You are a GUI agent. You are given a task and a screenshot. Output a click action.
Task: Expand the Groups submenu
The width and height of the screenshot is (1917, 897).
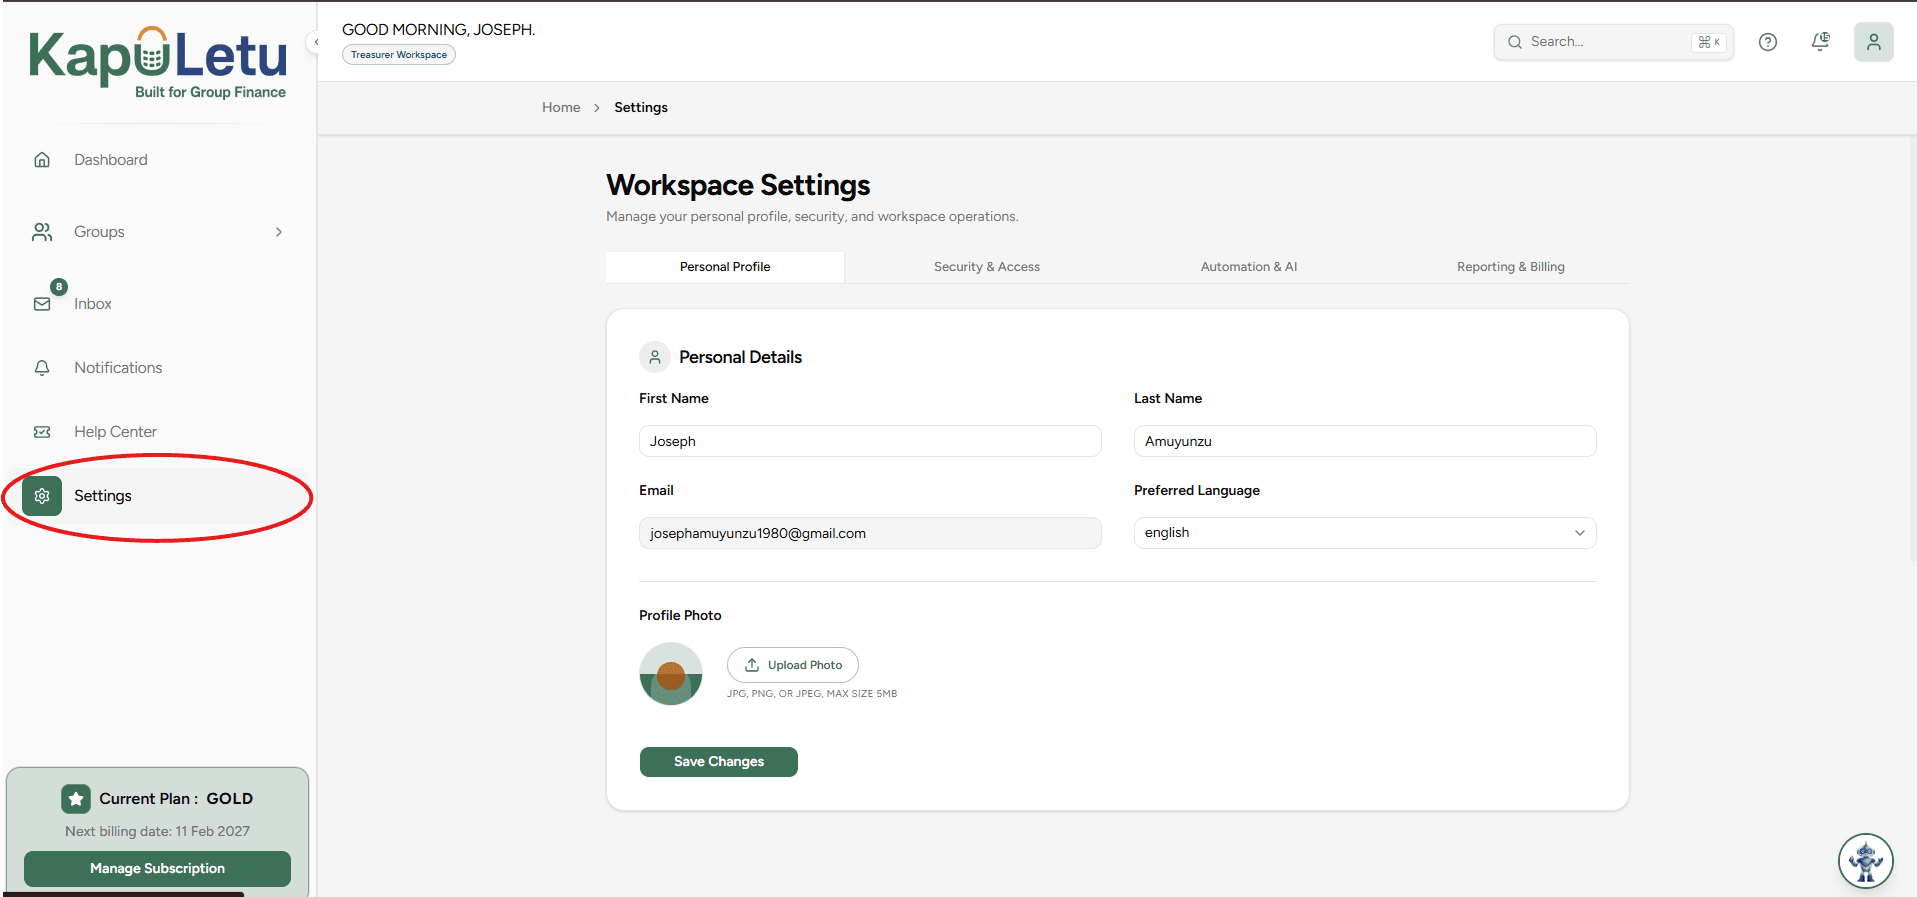pyautogui.click(x=279, y=232)
